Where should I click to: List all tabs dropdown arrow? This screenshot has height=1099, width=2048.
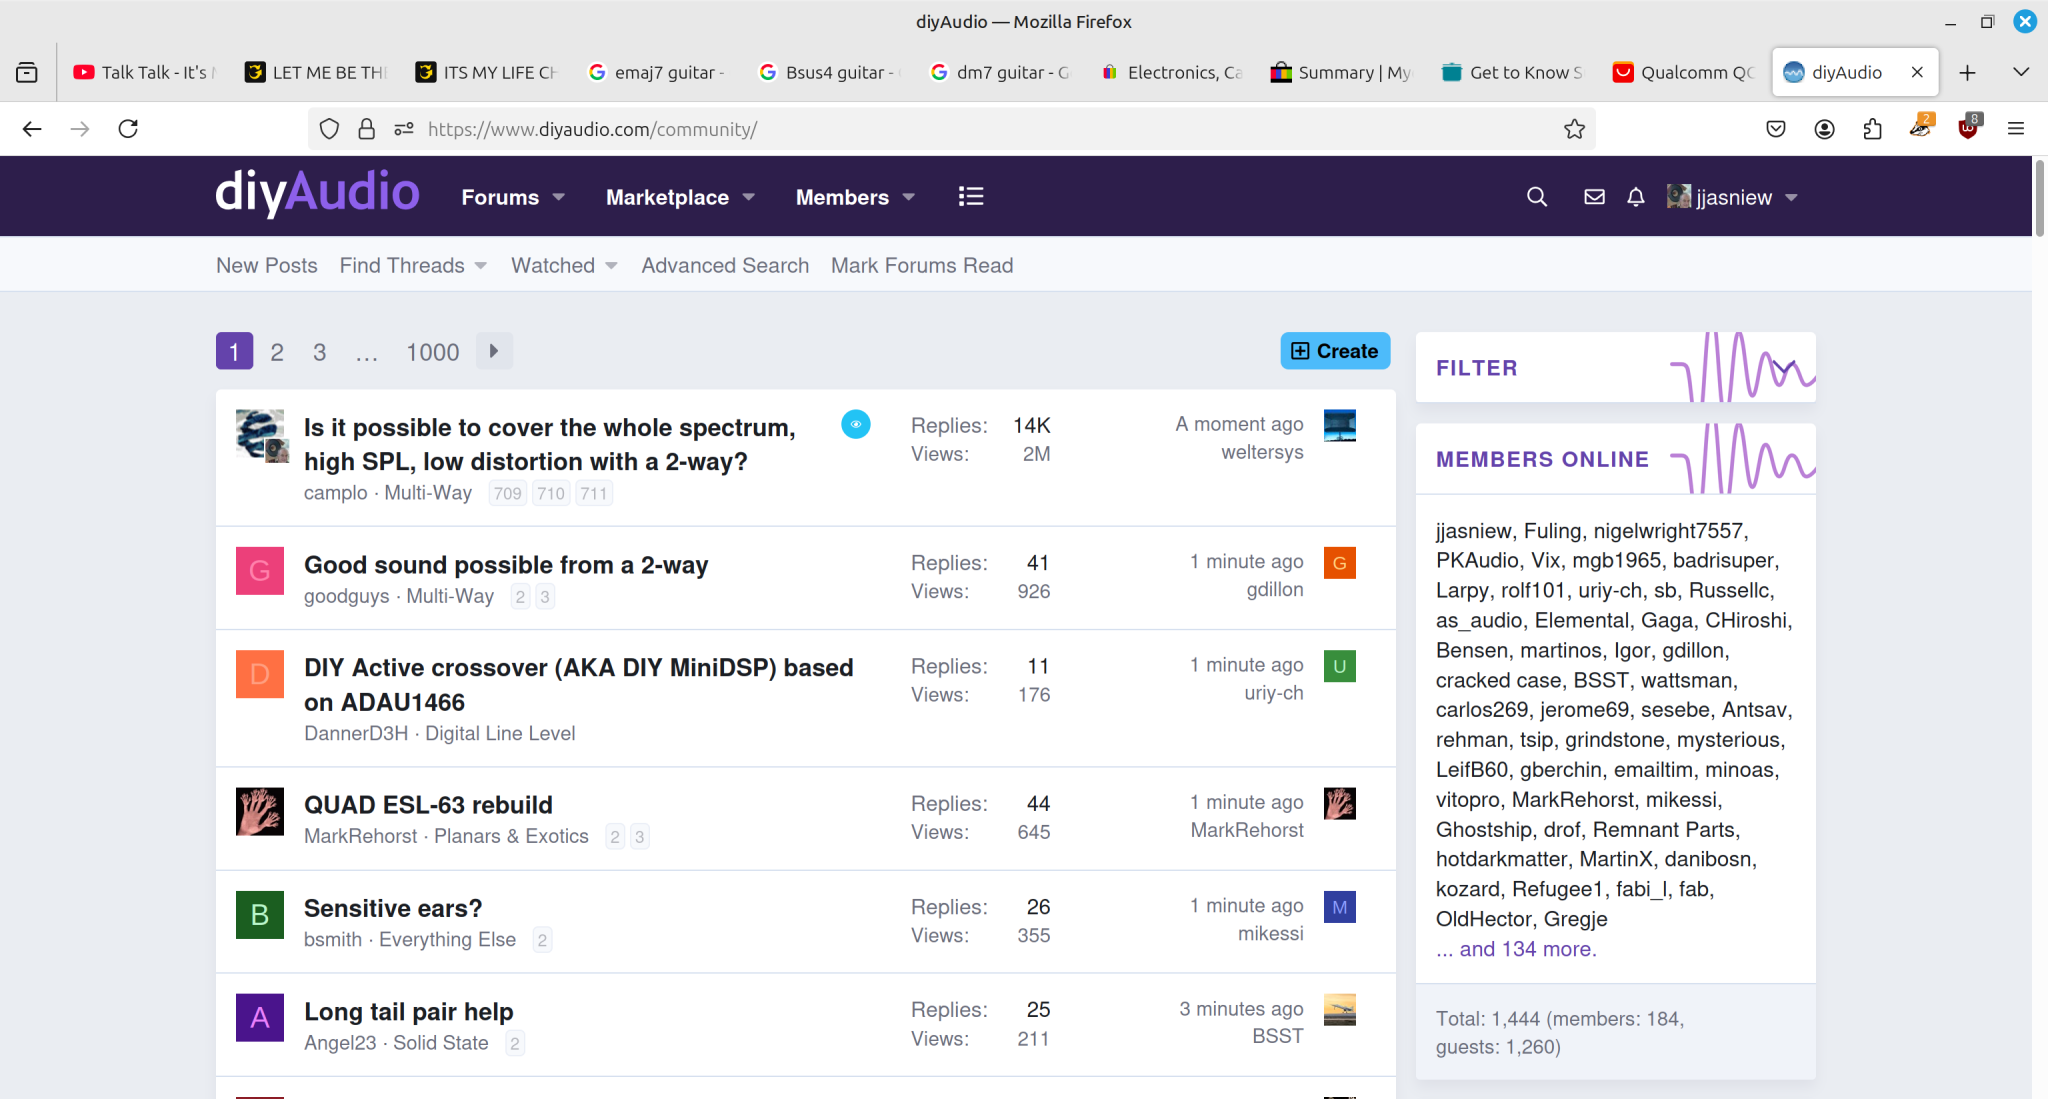[2020, 72]
